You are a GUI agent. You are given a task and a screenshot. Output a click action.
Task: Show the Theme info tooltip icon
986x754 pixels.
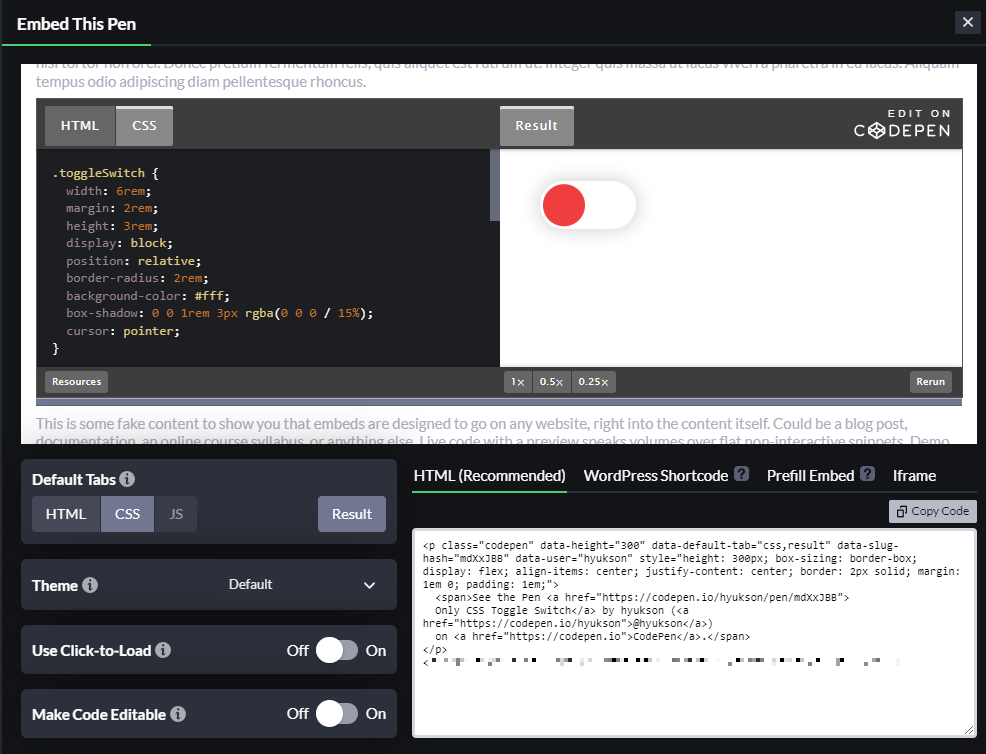tap(90, 585)
